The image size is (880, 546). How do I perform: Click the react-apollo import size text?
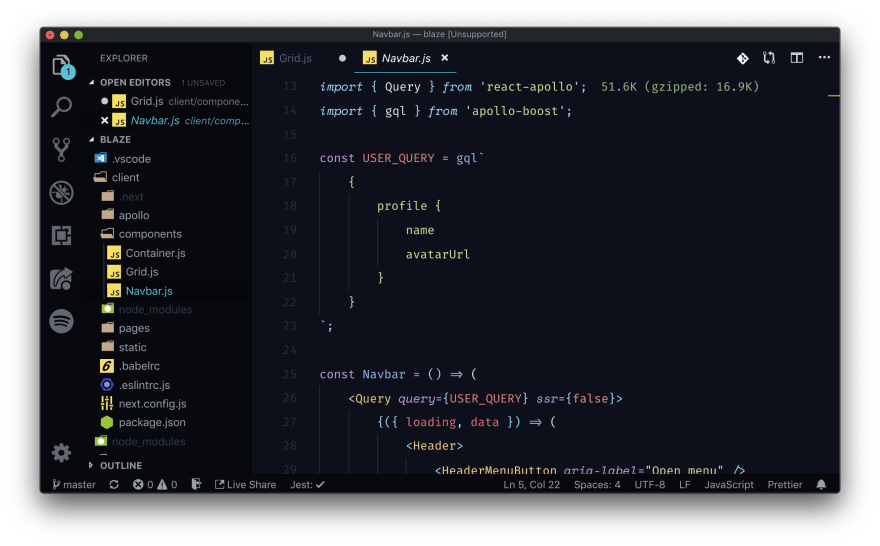[680, 86]
